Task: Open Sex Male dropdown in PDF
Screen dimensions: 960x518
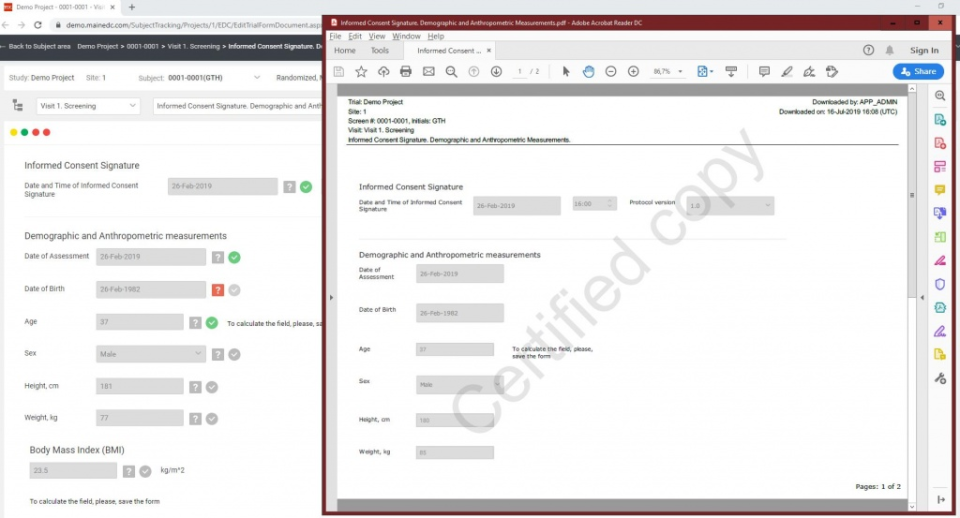Action: click(x=460, y=385)
